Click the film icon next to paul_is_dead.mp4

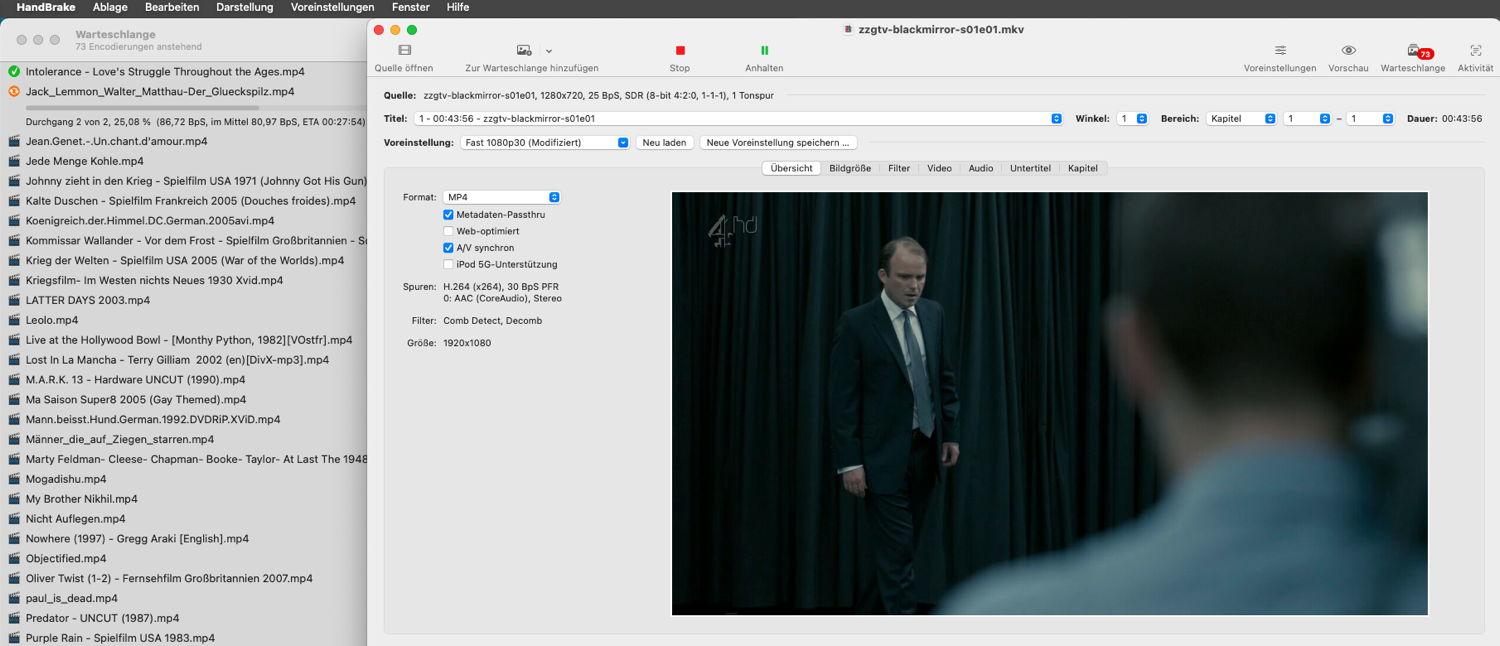(x=14, y=598)
